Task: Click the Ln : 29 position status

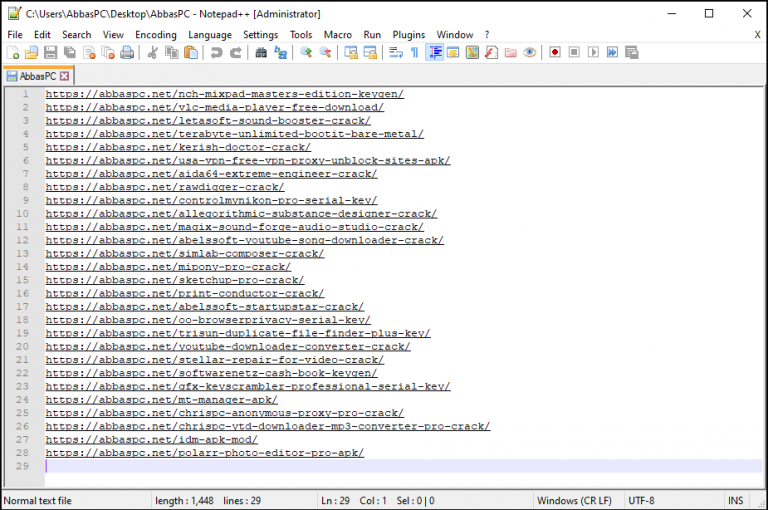Action: coord(336,501)
